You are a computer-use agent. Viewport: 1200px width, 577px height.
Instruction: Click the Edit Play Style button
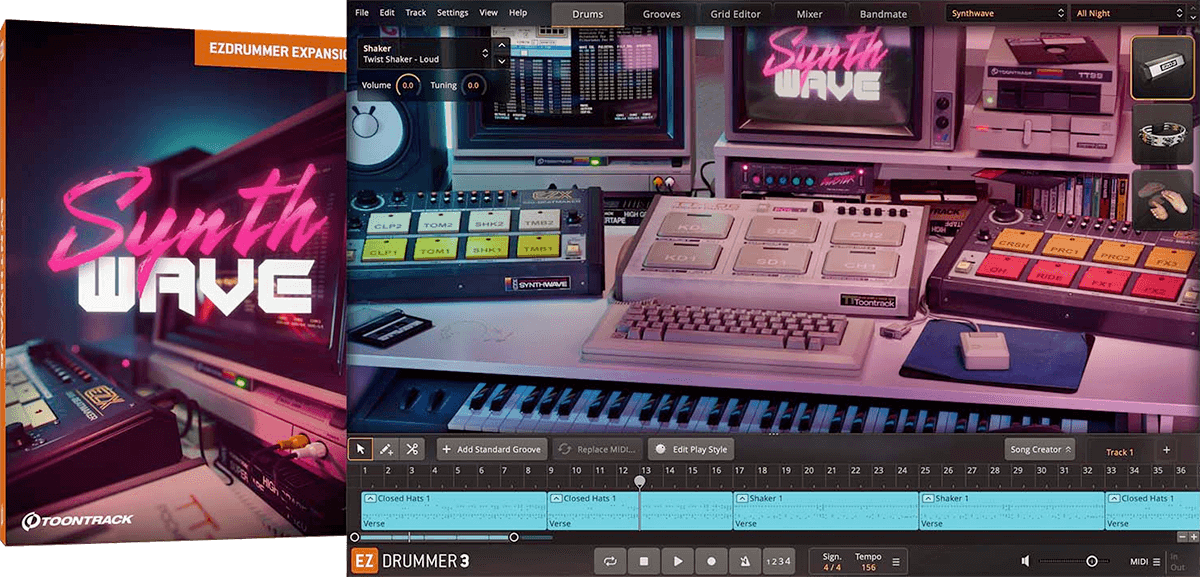pos(691,450)
